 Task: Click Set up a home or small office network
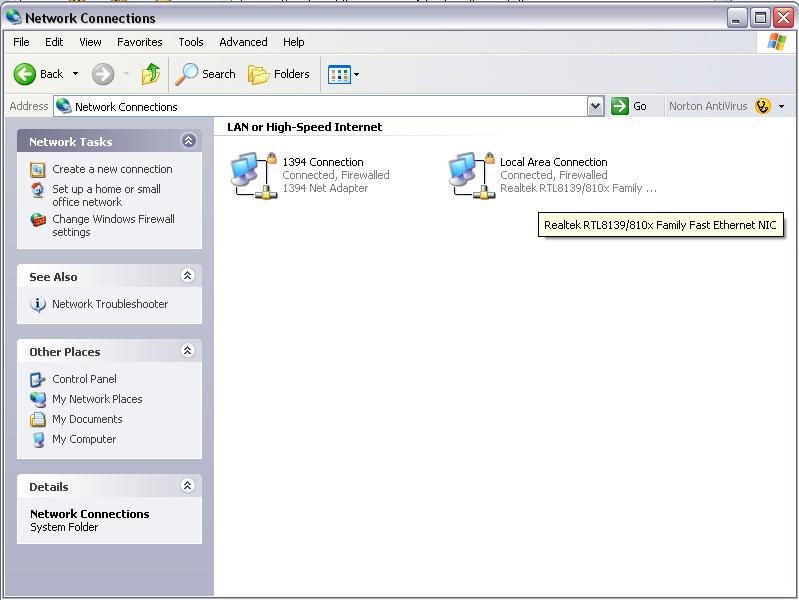point(106,195)
